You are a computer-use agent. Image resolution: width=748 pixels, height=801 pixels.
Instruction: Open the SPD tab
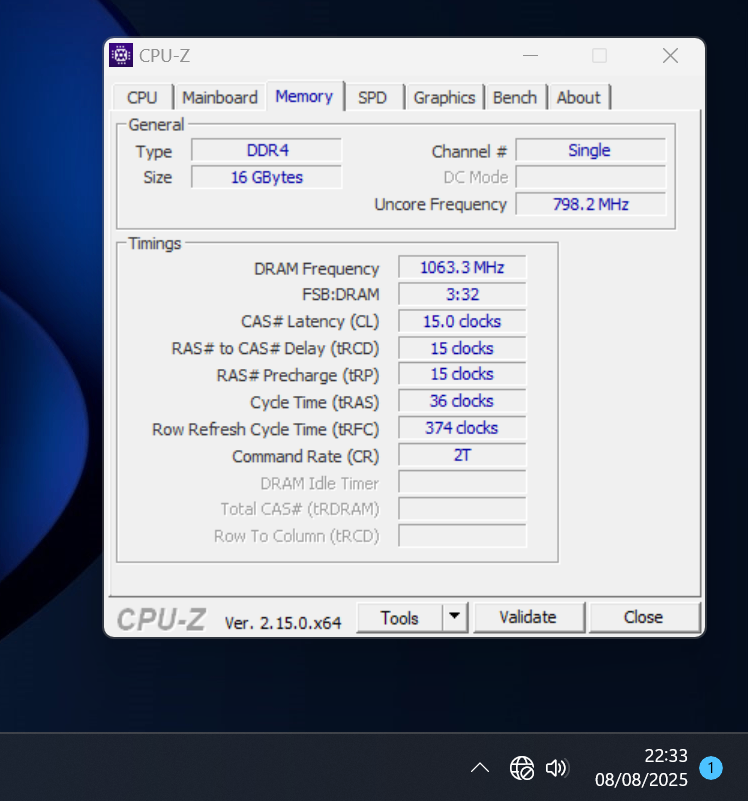tap(372, 97)
